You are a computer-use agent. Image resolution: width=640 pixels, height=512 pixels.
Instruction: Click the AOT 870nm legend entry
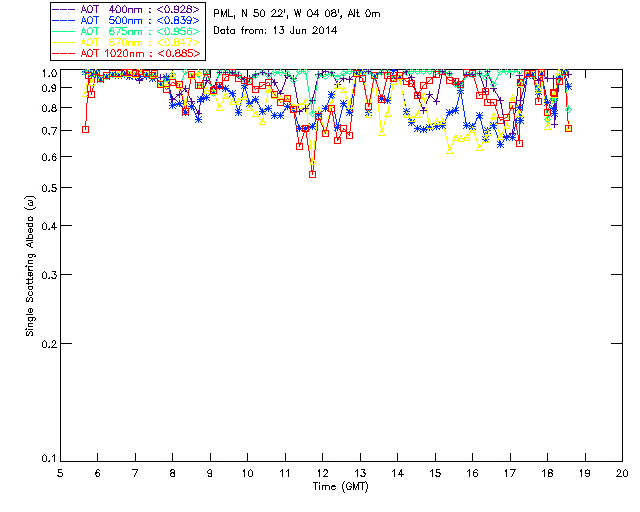[x=126, y=42]
